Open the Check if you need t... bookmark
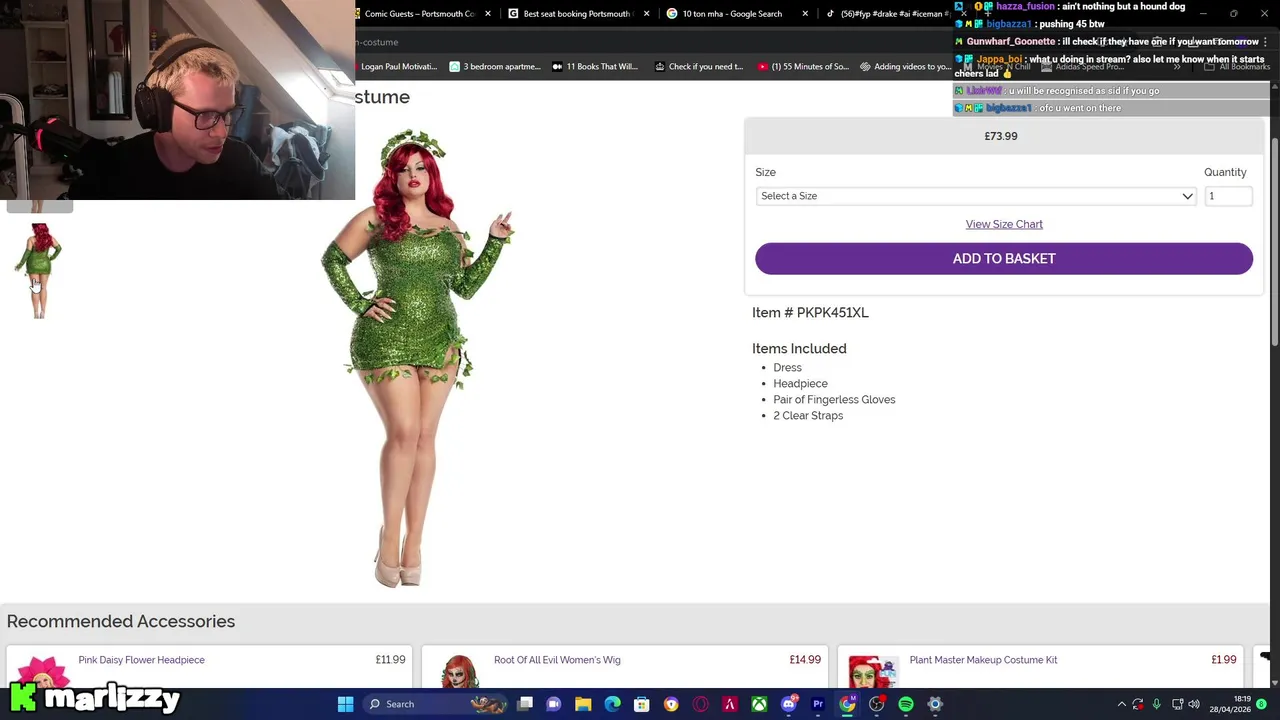 tap(699, 67)
